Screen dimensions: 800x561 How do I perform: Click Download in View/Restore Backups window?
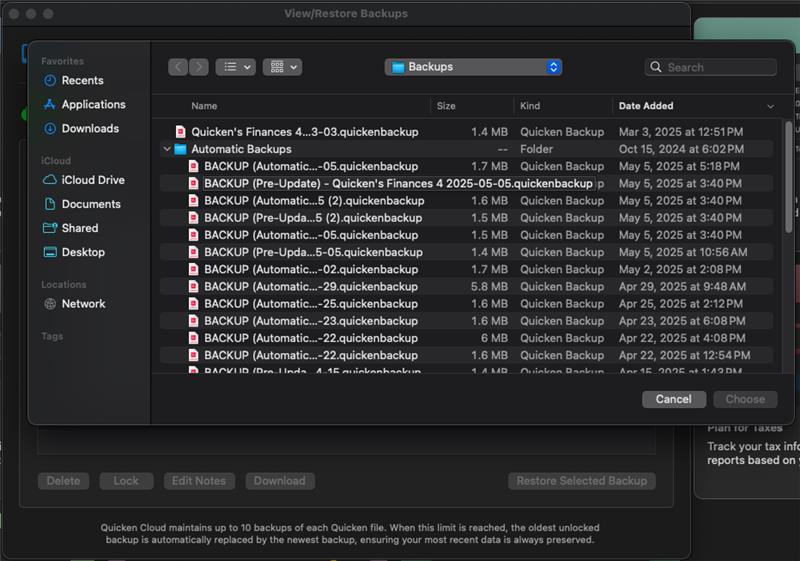coord(280,481)
